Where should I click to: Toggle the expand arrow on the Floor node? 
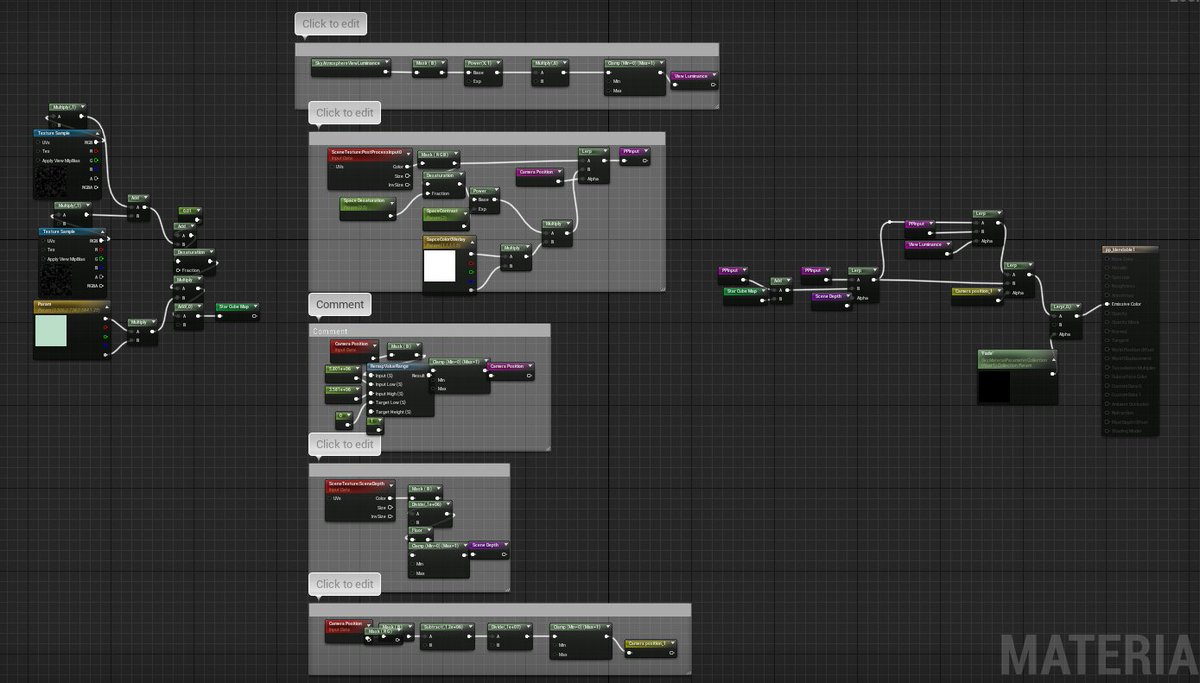(x=429, y=530)
